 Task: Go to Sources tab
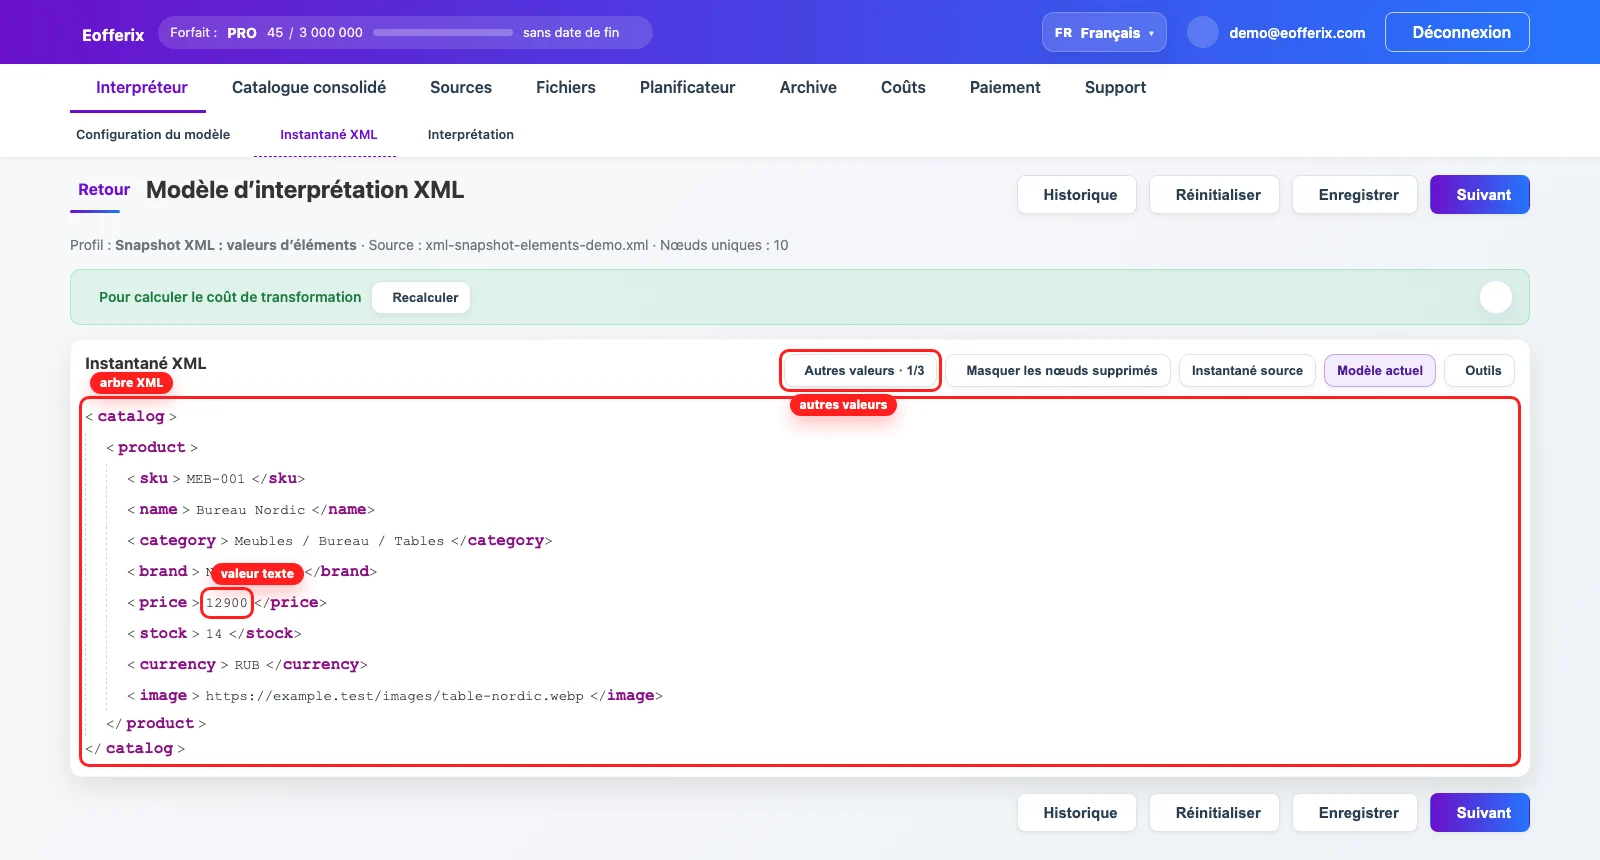point(461,87)
